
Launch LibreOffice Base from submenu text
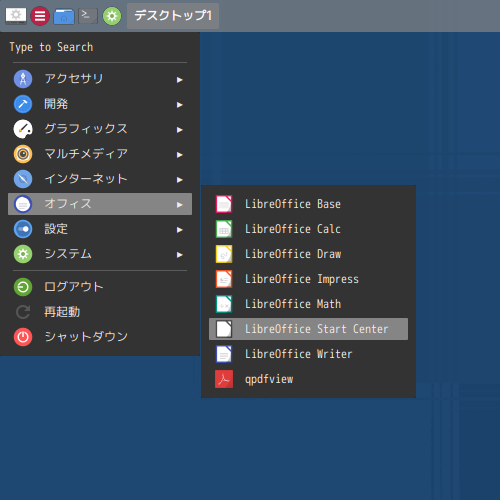pos(293,204)
